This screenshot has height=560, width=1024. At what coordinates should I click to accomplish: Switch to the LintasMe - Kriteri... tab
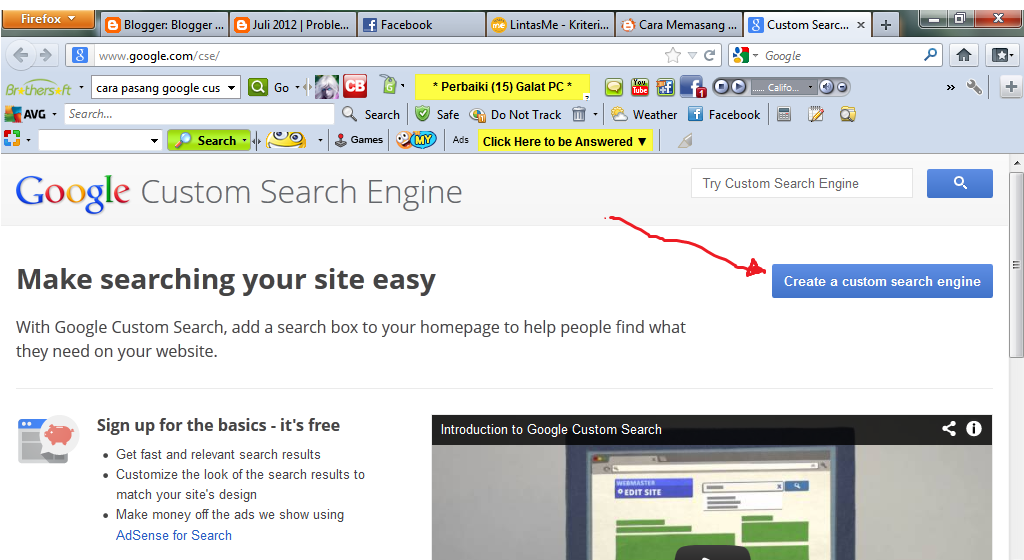tap(550, 25)
